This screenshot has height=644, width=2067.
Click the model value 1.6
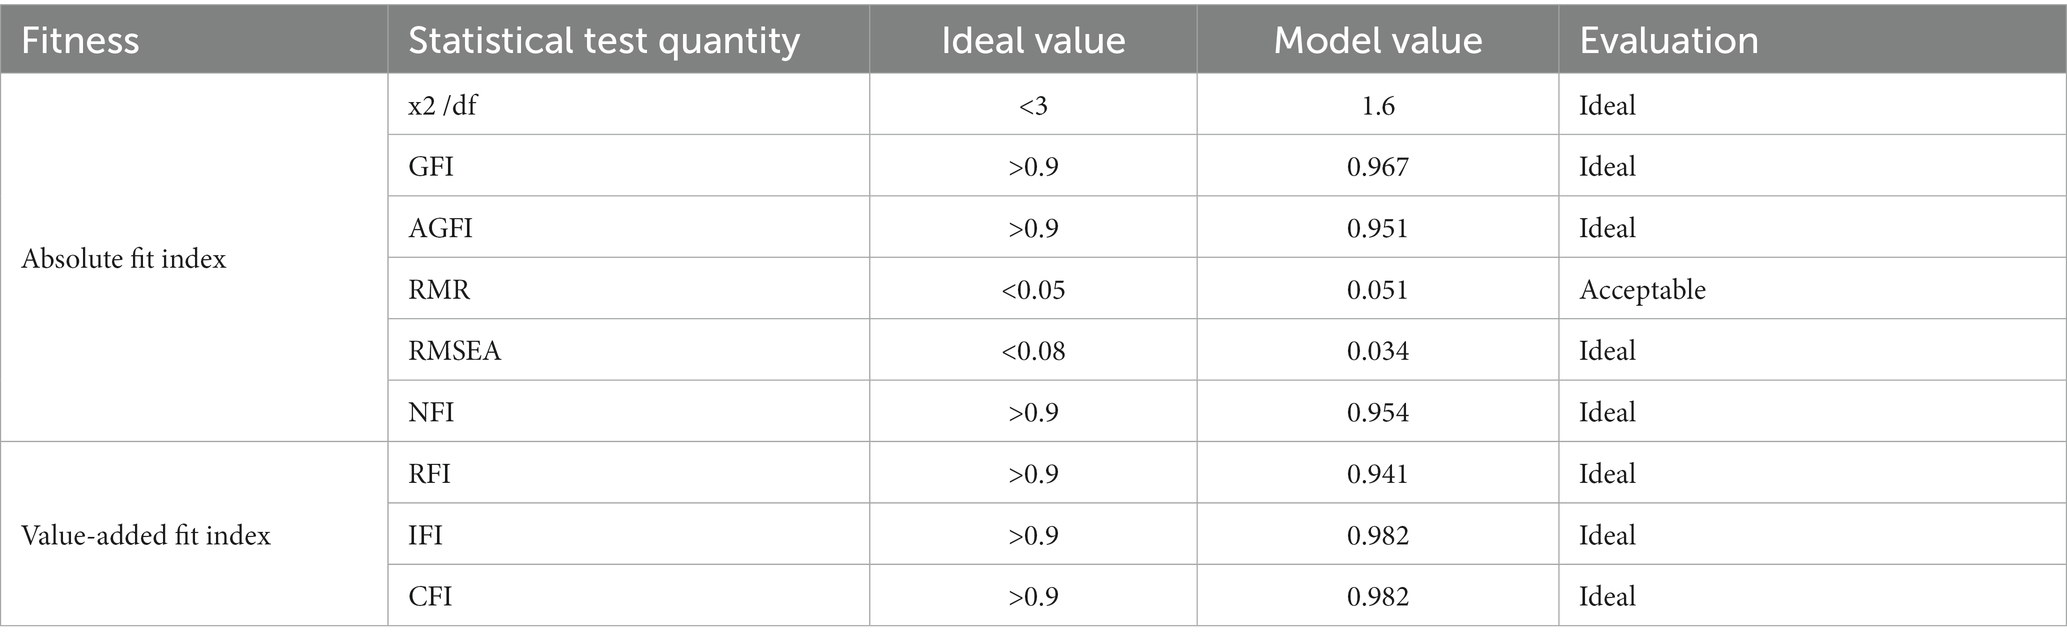[x=1378, y=105]
